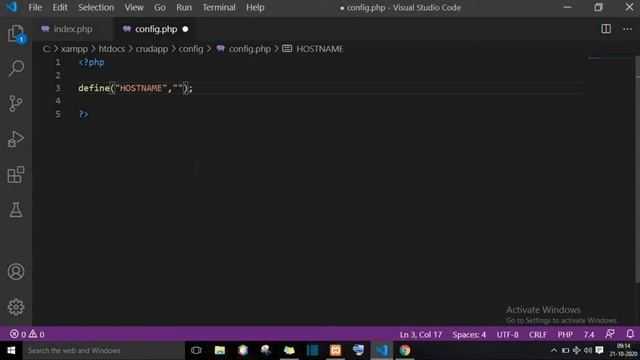The width and height of the screenshot is (640, 360).
Task: Click the Visual Studio Code taskbar icon
Action: coord(382,351)
